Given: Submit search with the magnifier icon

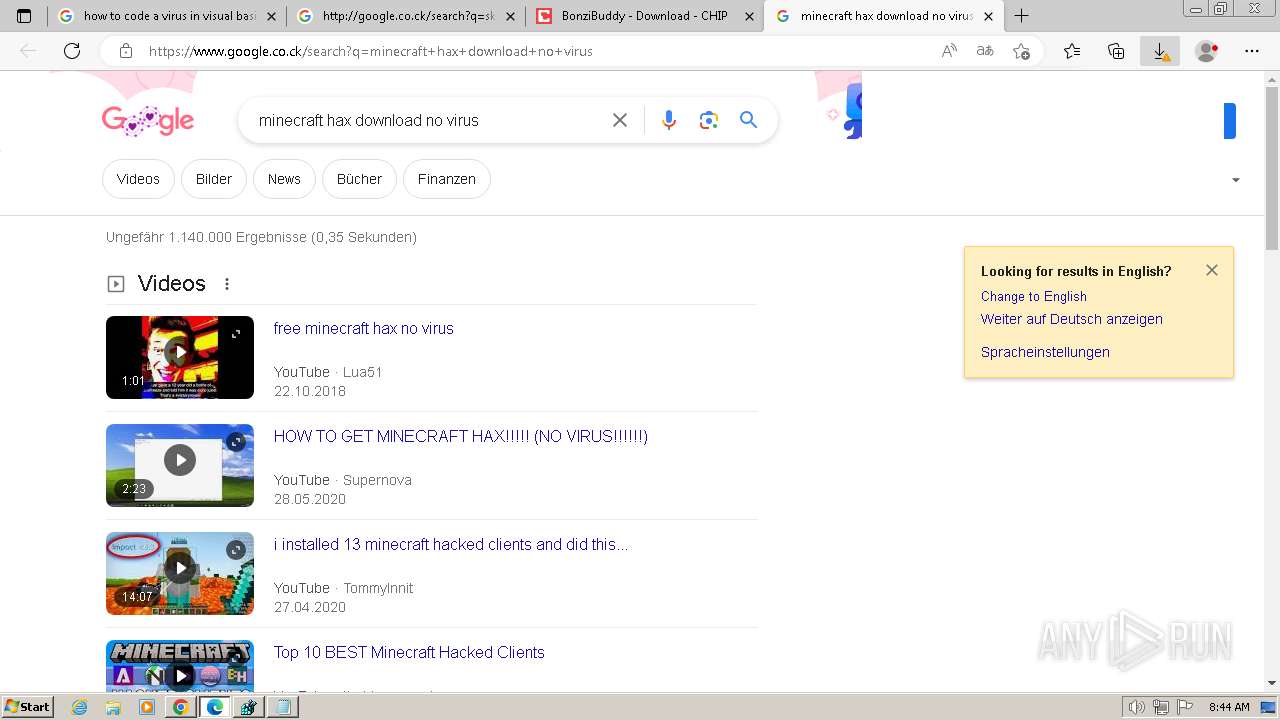Looking at the screenshot, I should pyautogui.click(x=749, y=120).
